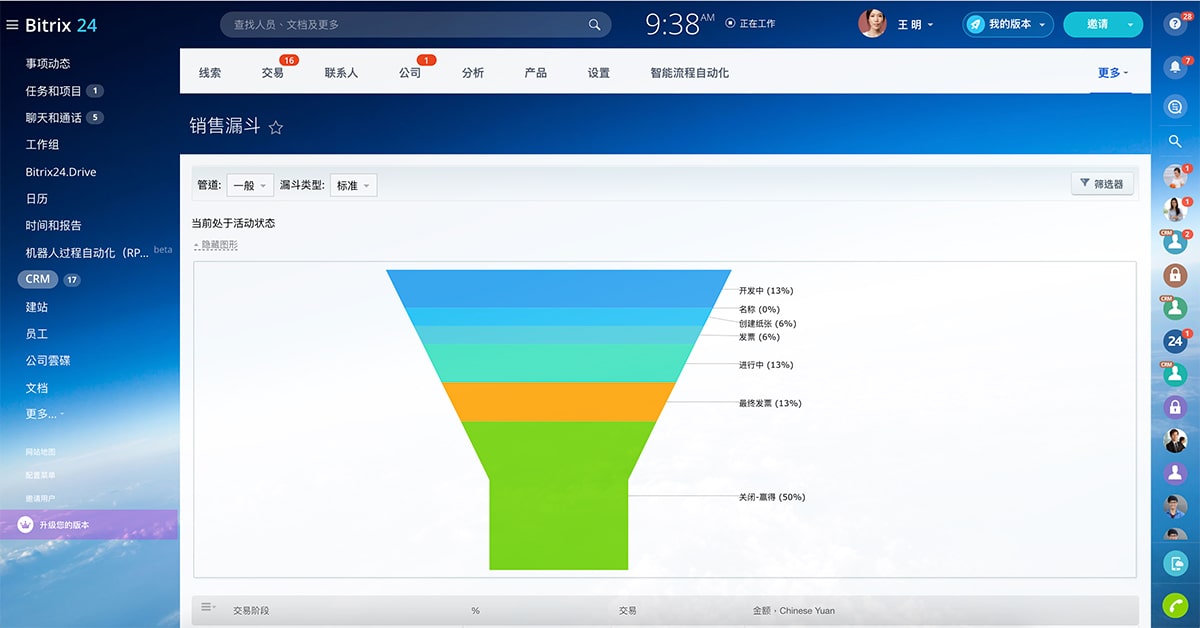Open the 漏斗类型 标准 dropdown

click(353, 185)
